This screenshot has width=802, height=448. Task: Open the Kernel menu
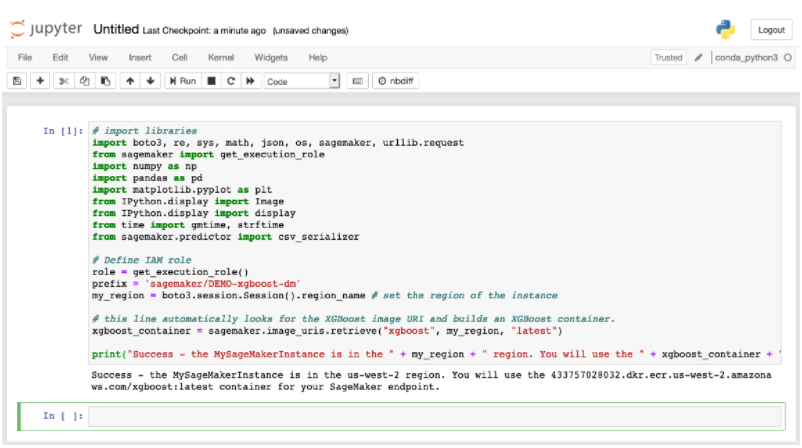tap(221, 58)
